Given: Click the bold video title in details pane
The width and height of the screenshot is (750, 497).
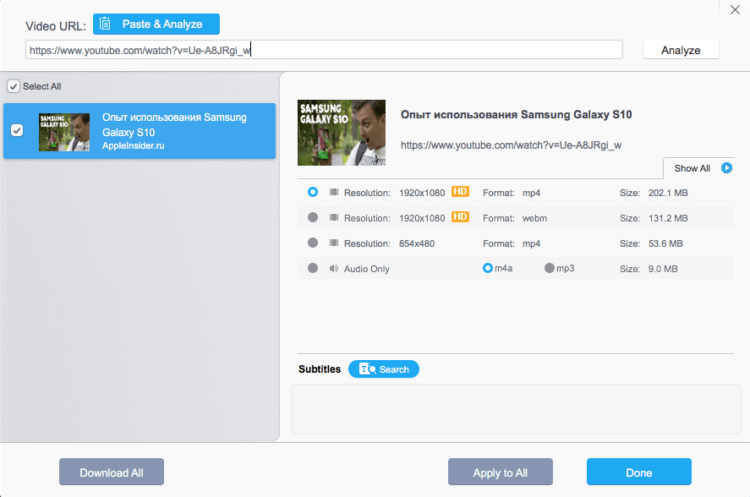Looking at the screenshot, I should 516,114.
